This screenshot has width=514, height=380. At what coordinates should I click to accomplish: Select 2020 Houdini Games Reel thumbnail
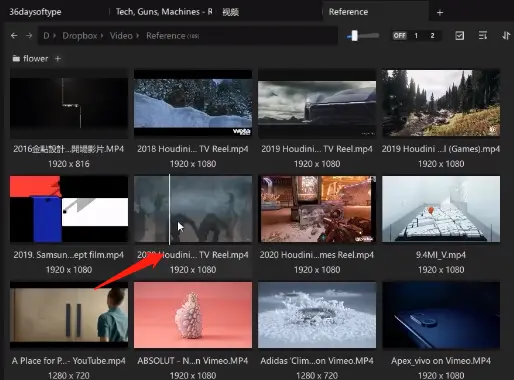point(317,209)
